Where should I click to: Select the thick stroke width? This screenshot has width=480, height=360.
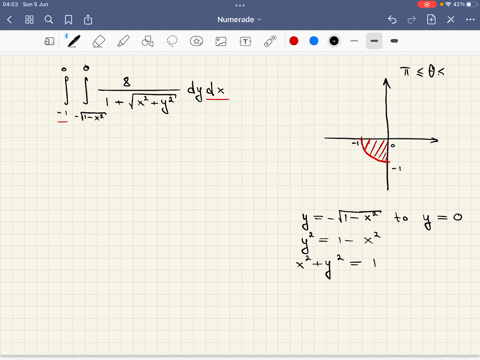tap(394, 41)
